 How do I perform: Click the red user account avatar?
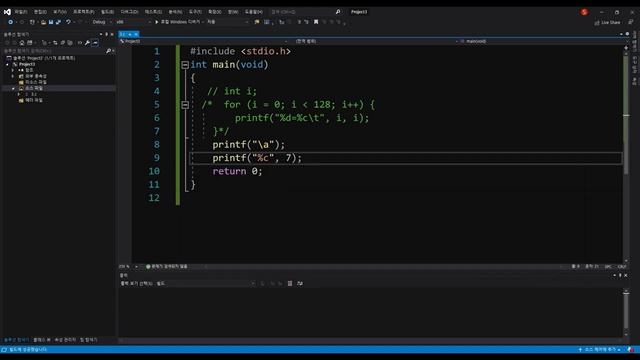click(x=584, y=12)
